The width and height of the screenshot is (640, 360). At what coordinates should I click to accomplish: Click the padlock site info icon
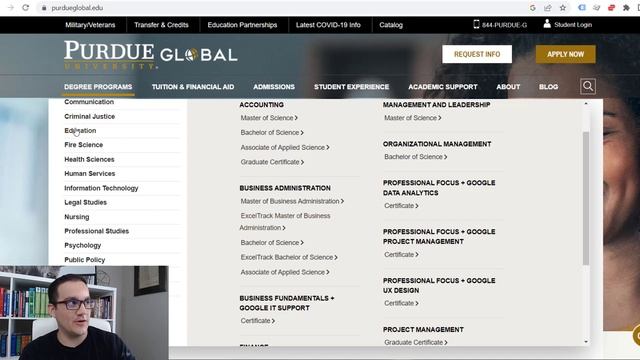(44, 8)
